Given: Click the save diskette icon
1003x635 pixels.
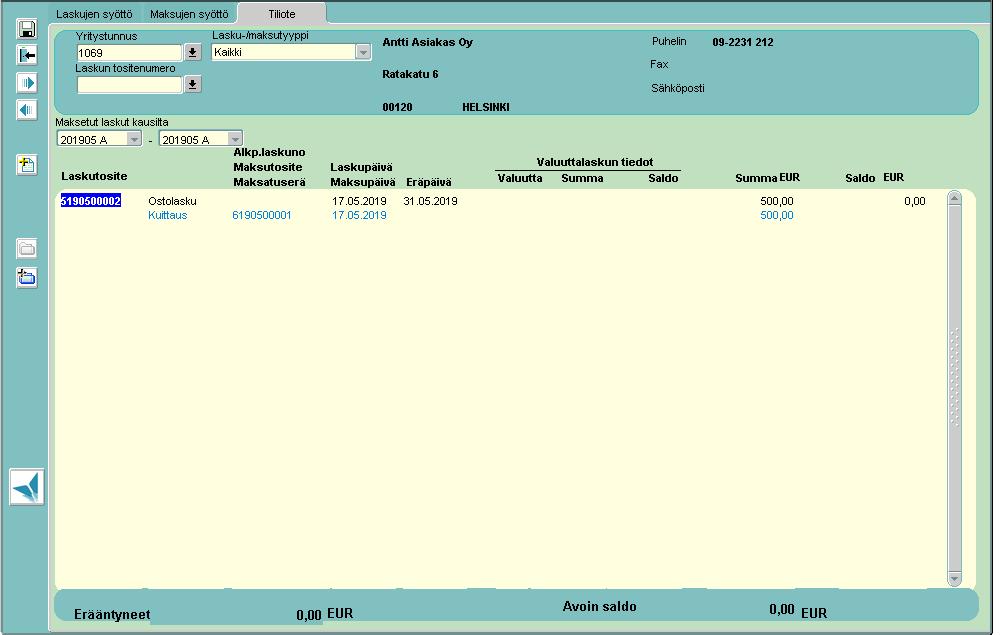Looking at the screenshot, I should coord(27,29).
